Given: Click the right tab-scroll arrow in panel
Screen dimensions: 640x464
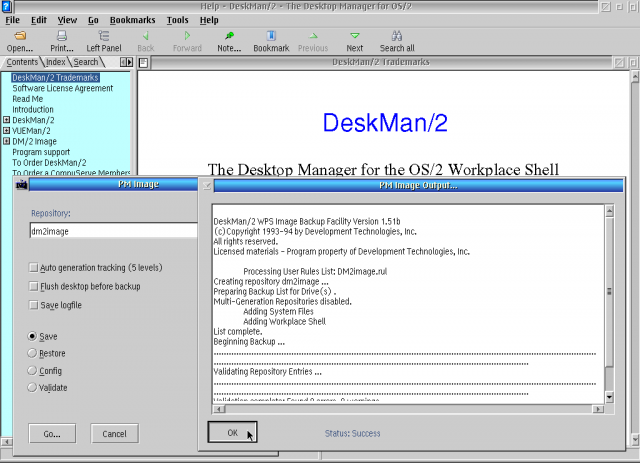Looking at the screenshot, I should (x=130, y=62).
